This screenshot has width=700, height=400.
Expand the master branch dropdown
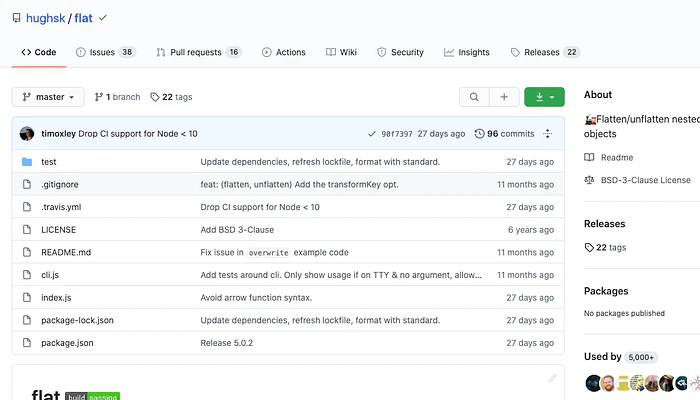pyautogui.click(x=48, y=97)
